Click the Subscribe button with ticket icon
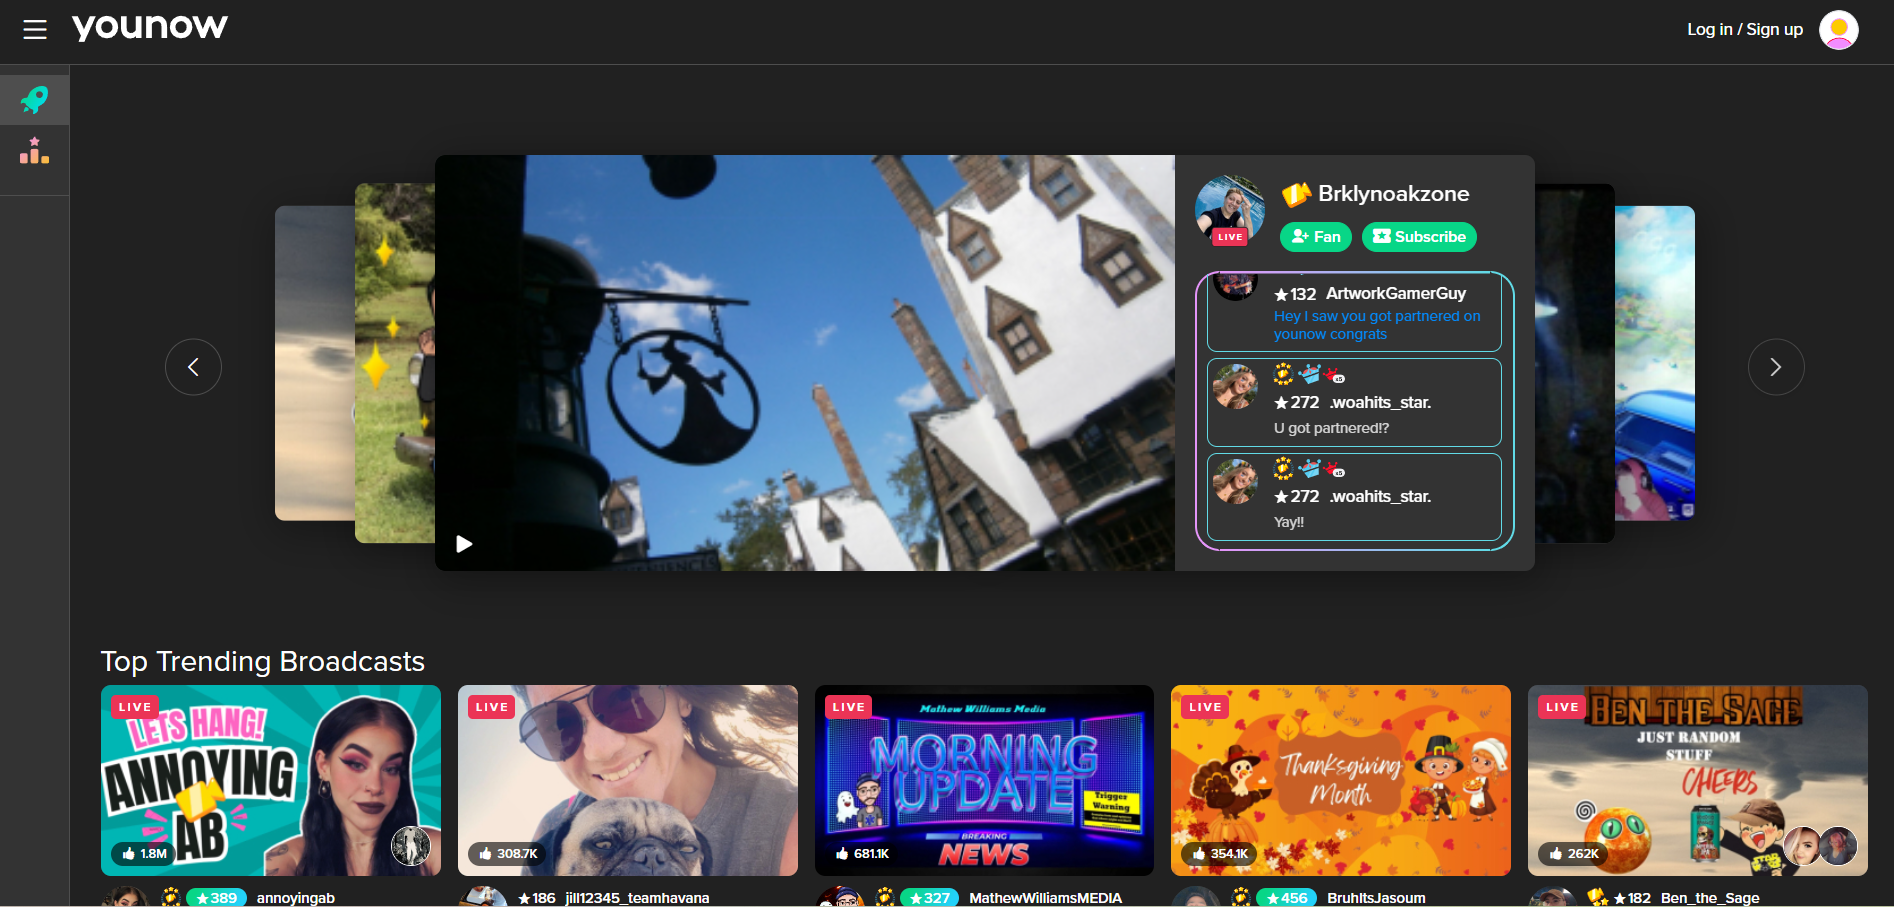The image size is (1894, 907). coord(1419,237)
